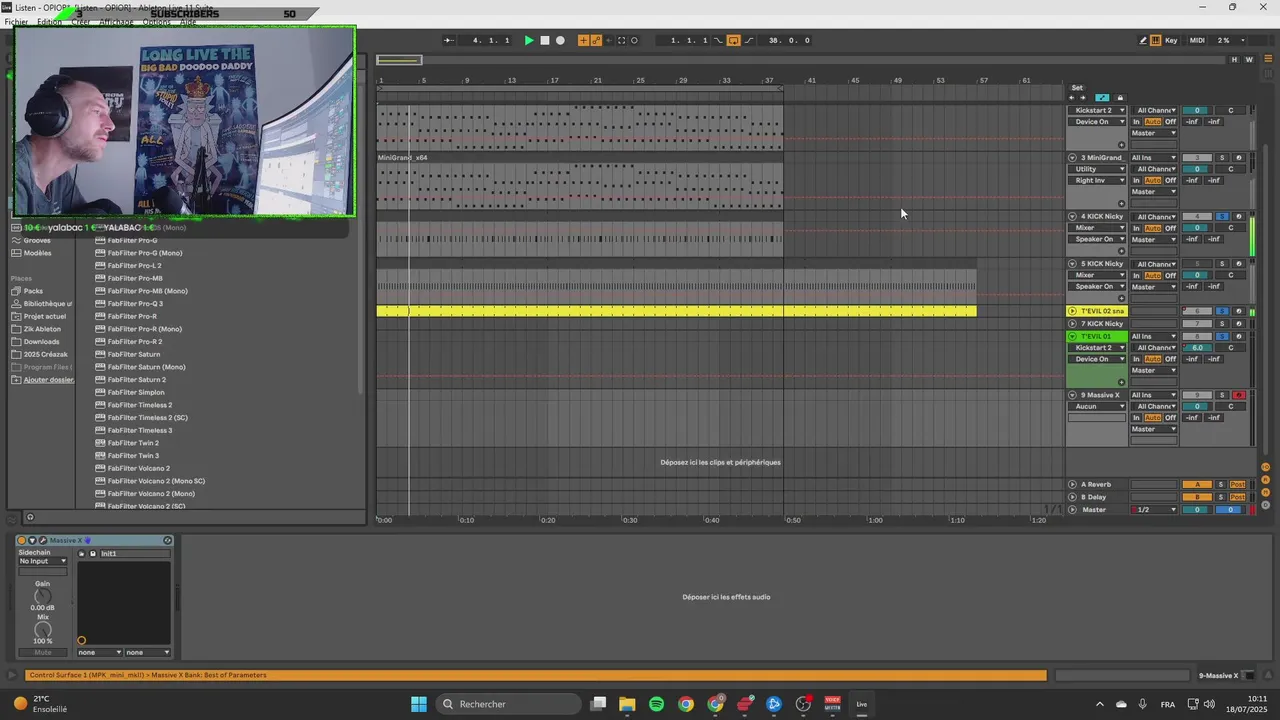Image resolution: width=1280 pixels, height=720 pixels.
Task: Click the Stop button in transport
Action: click(545, 40)
